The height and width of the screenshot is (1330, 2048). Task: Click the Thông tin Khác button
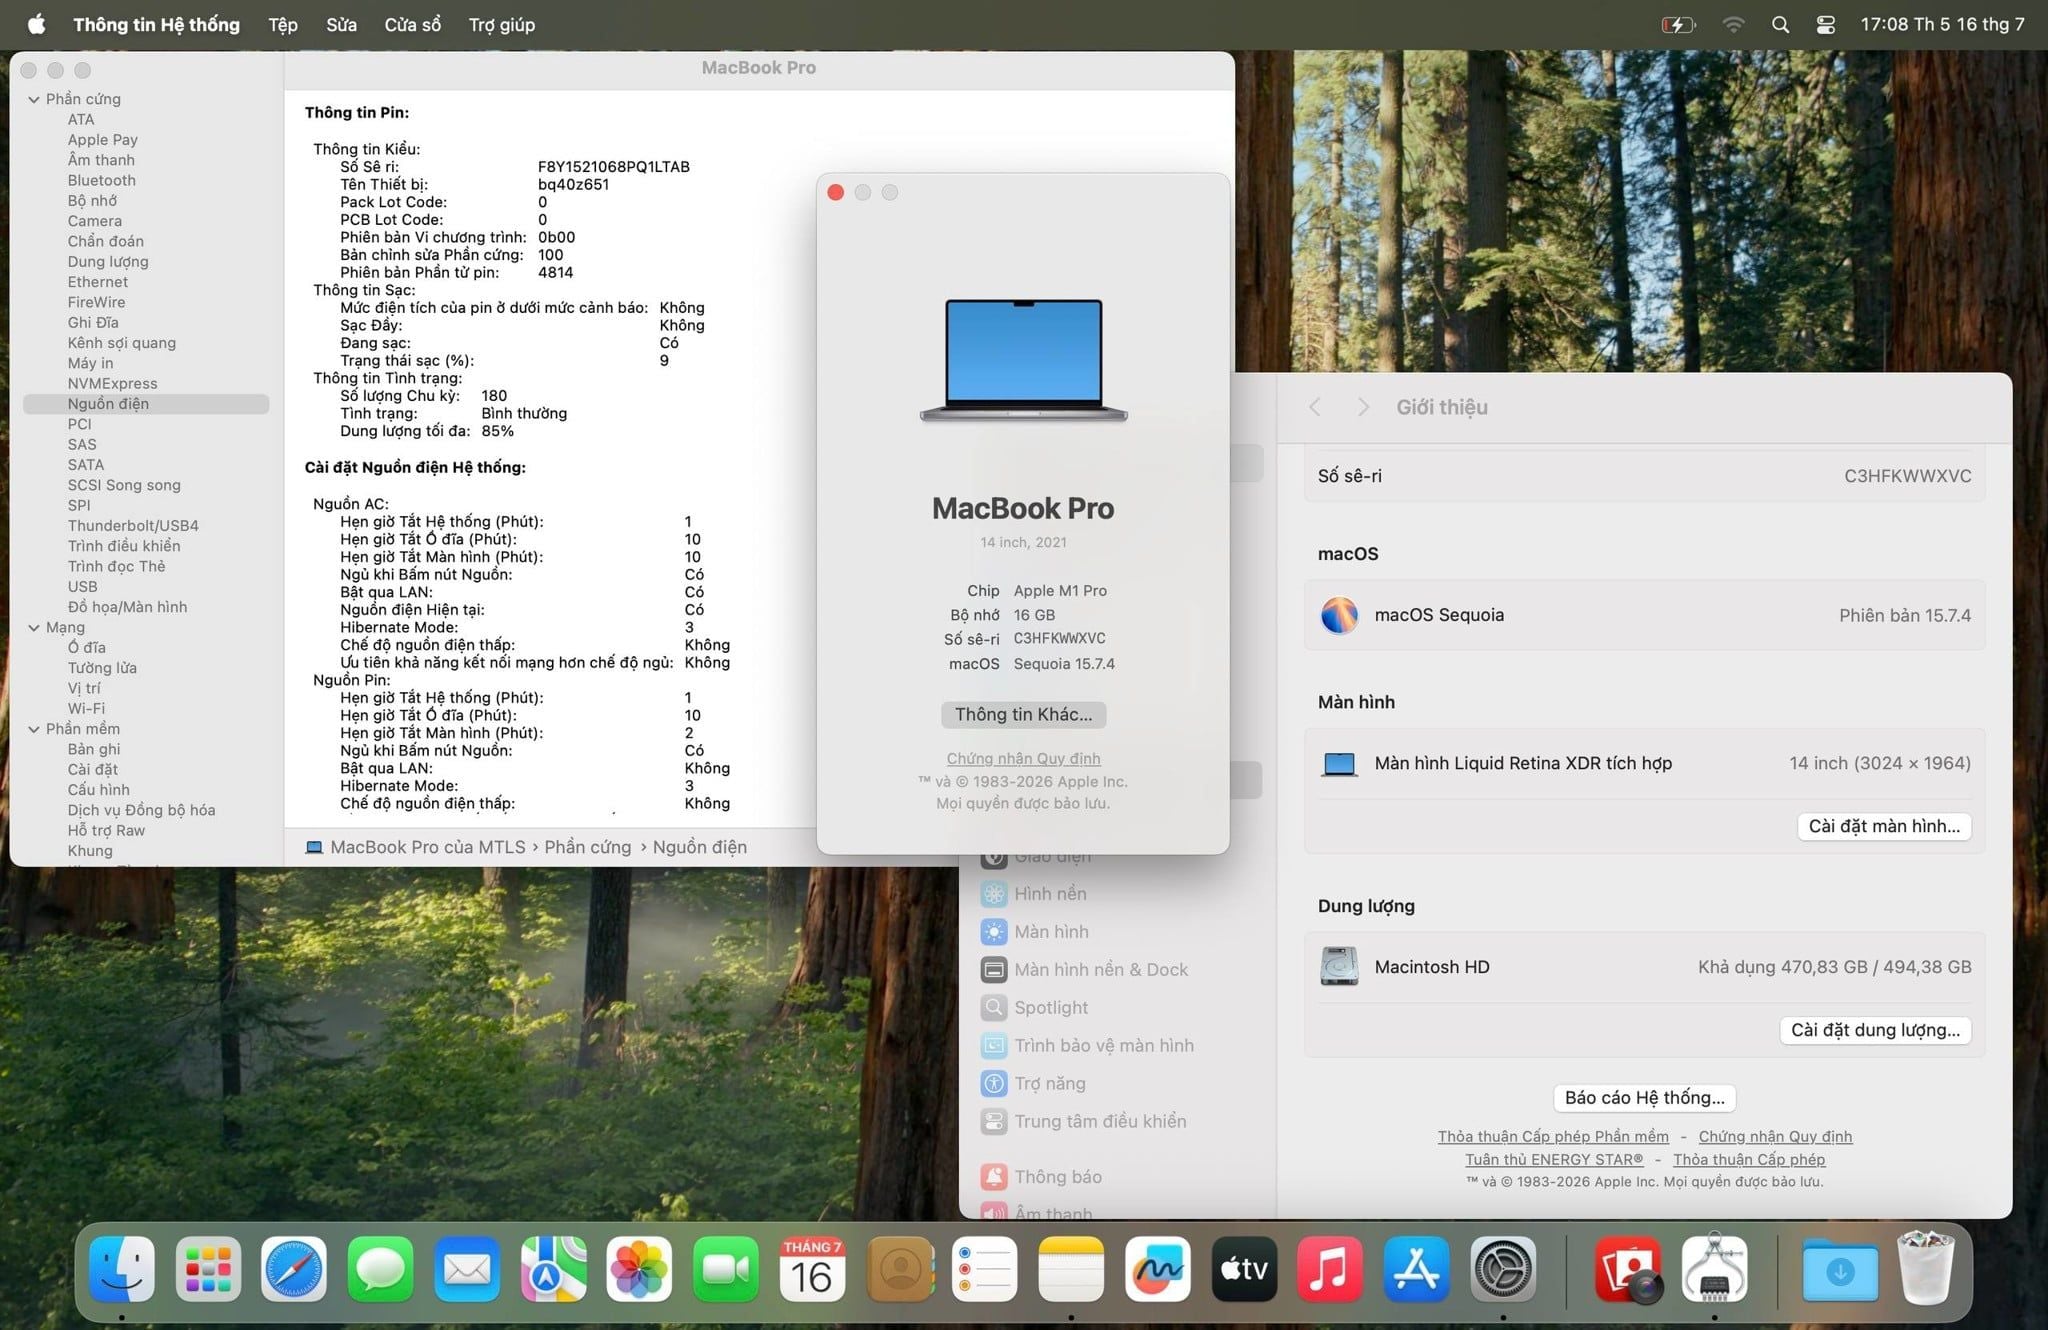(x=1023, y=714)
